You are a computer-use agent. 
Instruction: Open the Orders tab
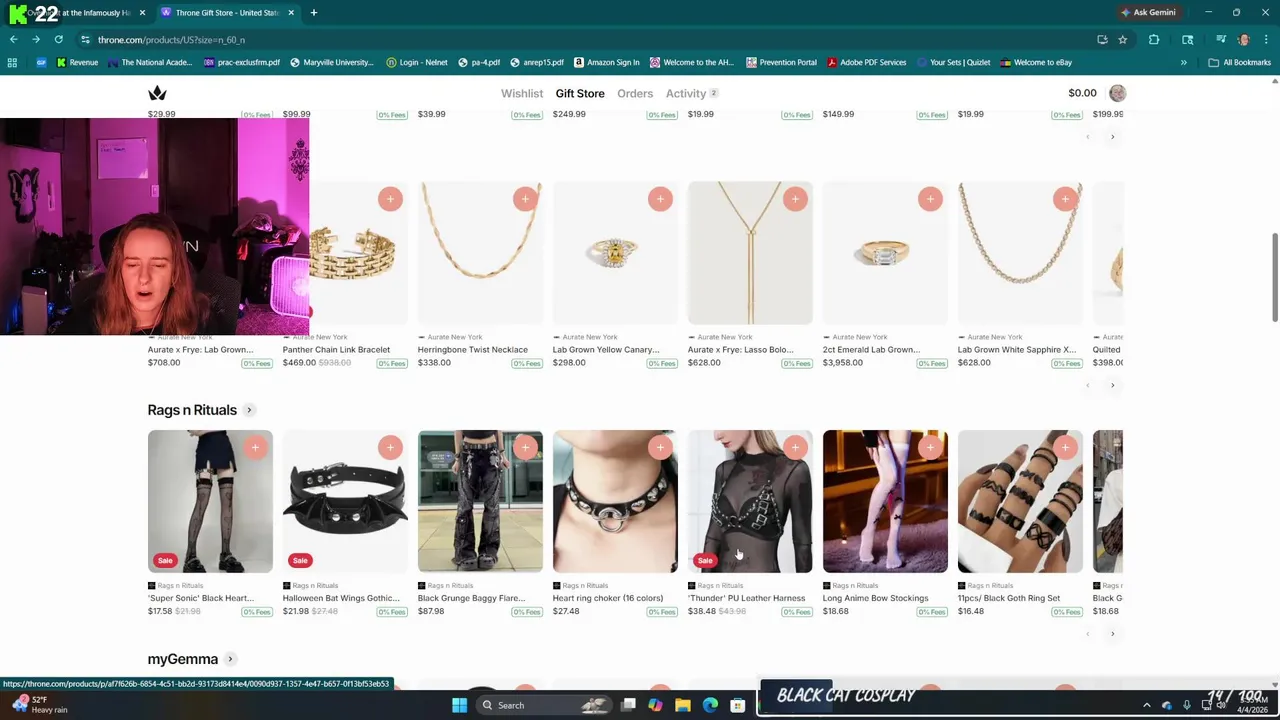(635, 93)
